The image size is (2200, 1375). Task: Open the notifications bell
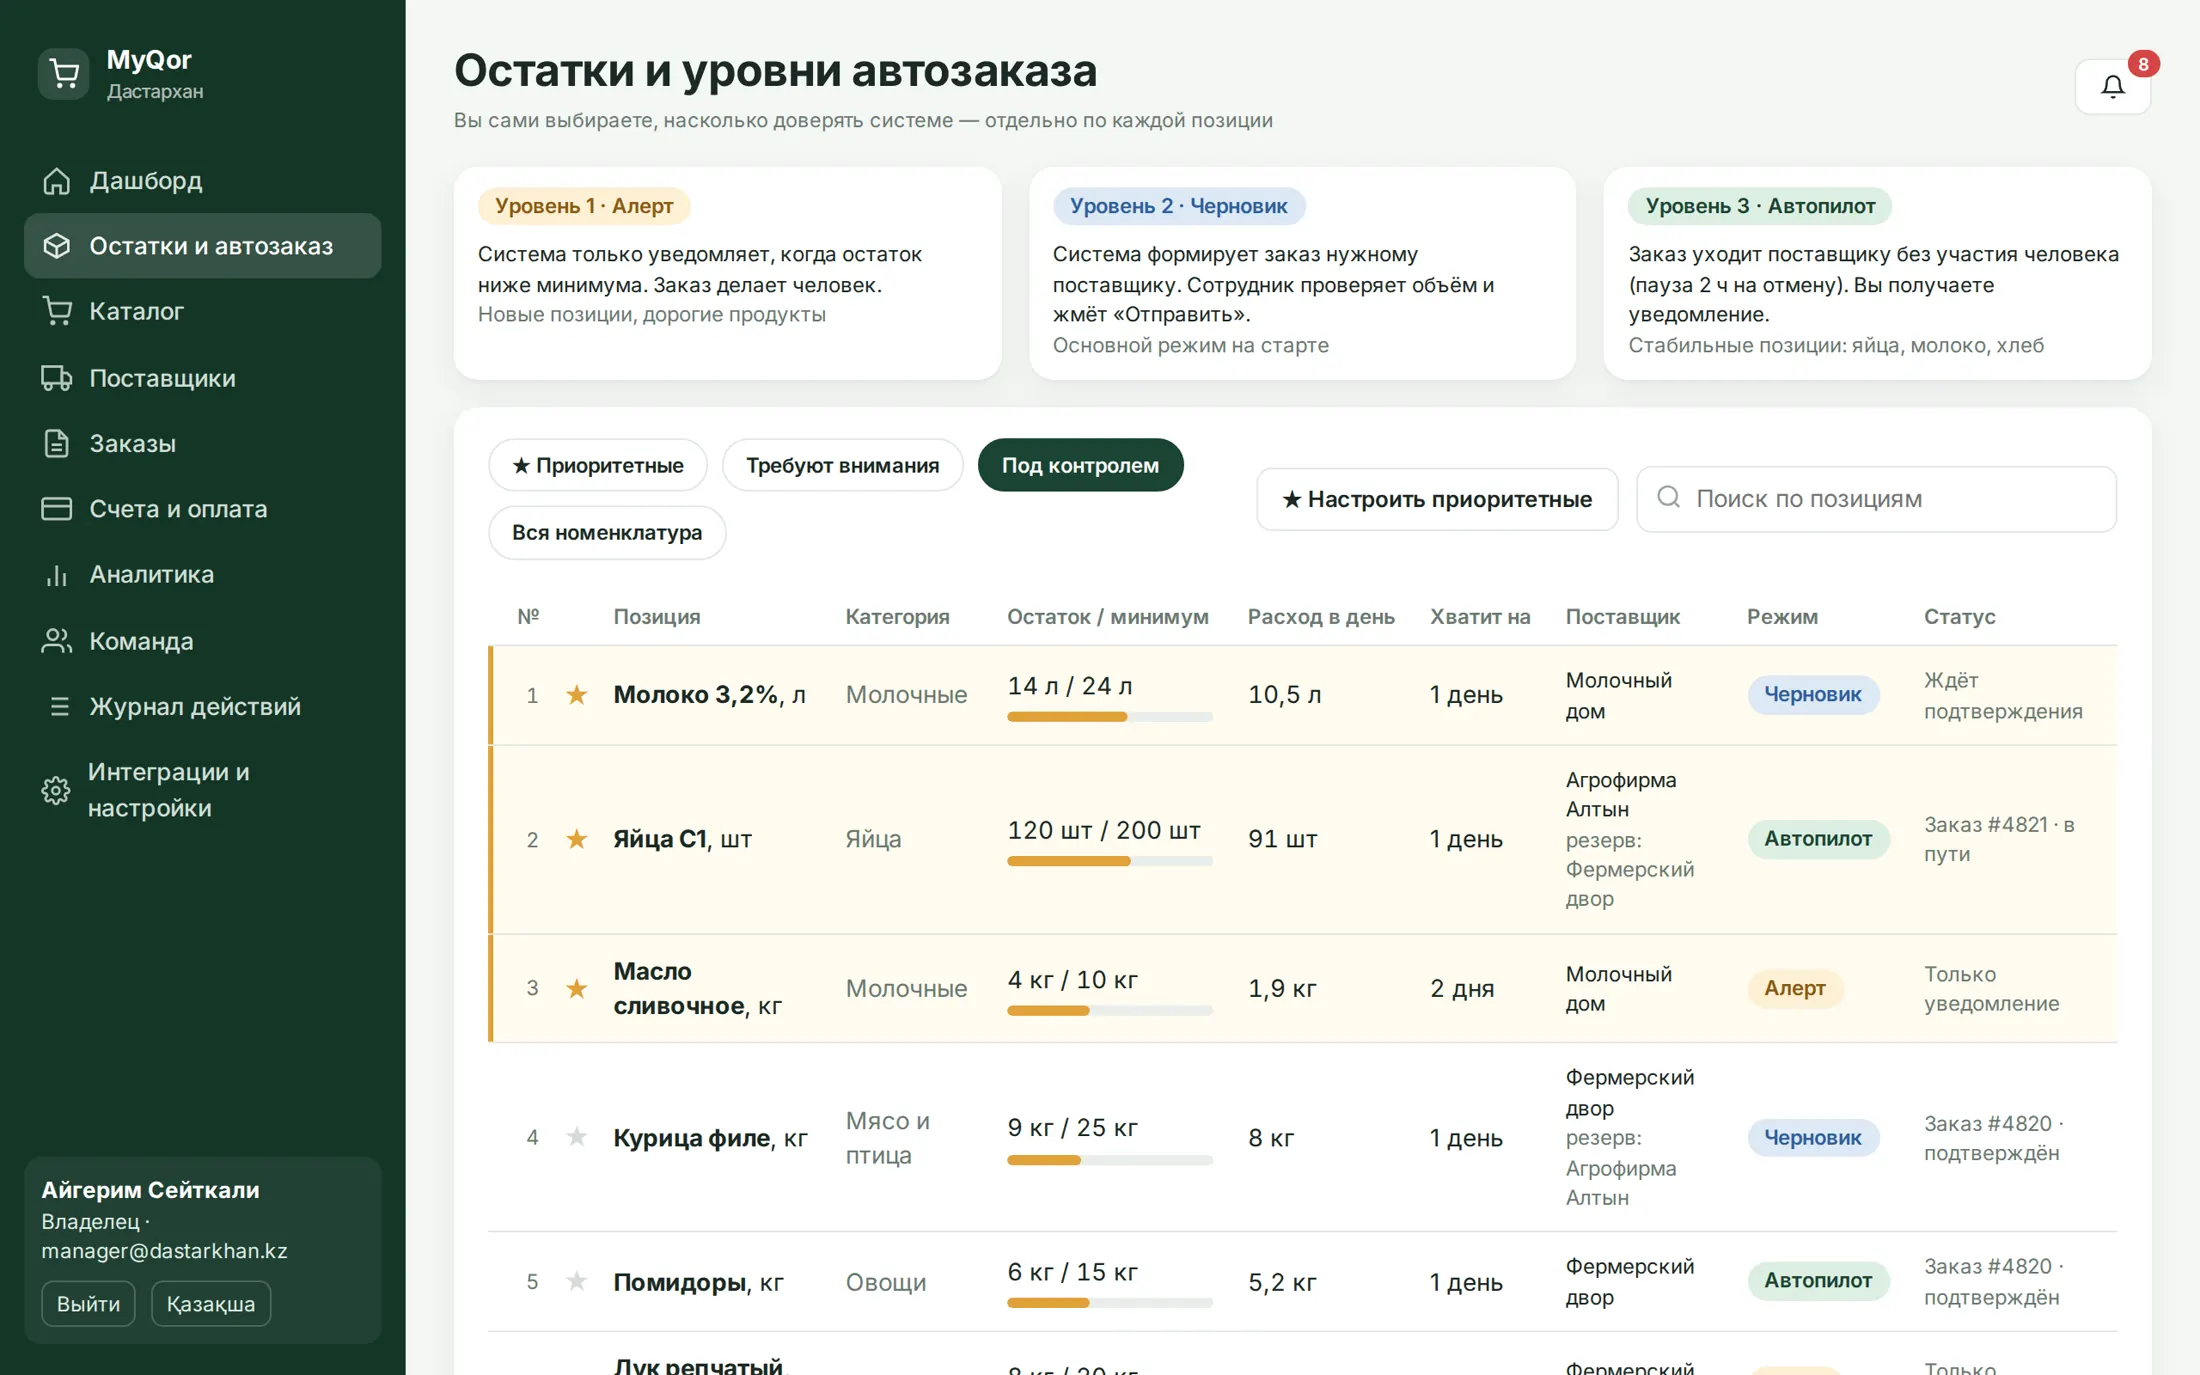pos(2112,87)
